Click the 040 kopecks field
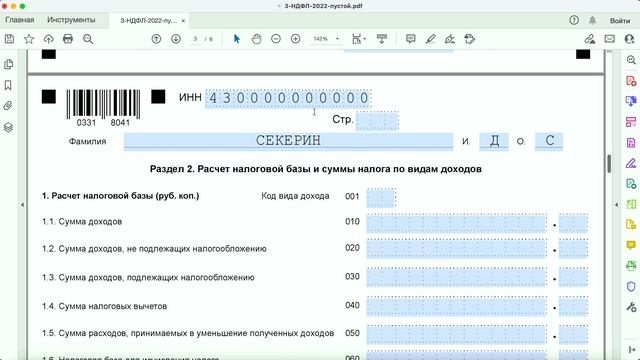Image resolution: width=640 pixels, height=360 pixels. click(x=573, y=306)
